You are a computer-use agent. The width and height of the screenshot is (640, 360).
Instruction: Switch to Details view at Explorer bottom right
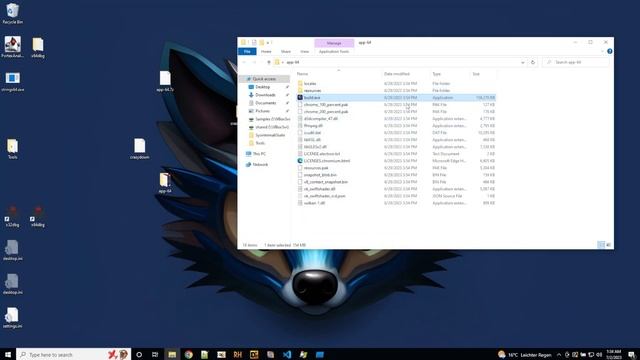[x=601, y=244]
